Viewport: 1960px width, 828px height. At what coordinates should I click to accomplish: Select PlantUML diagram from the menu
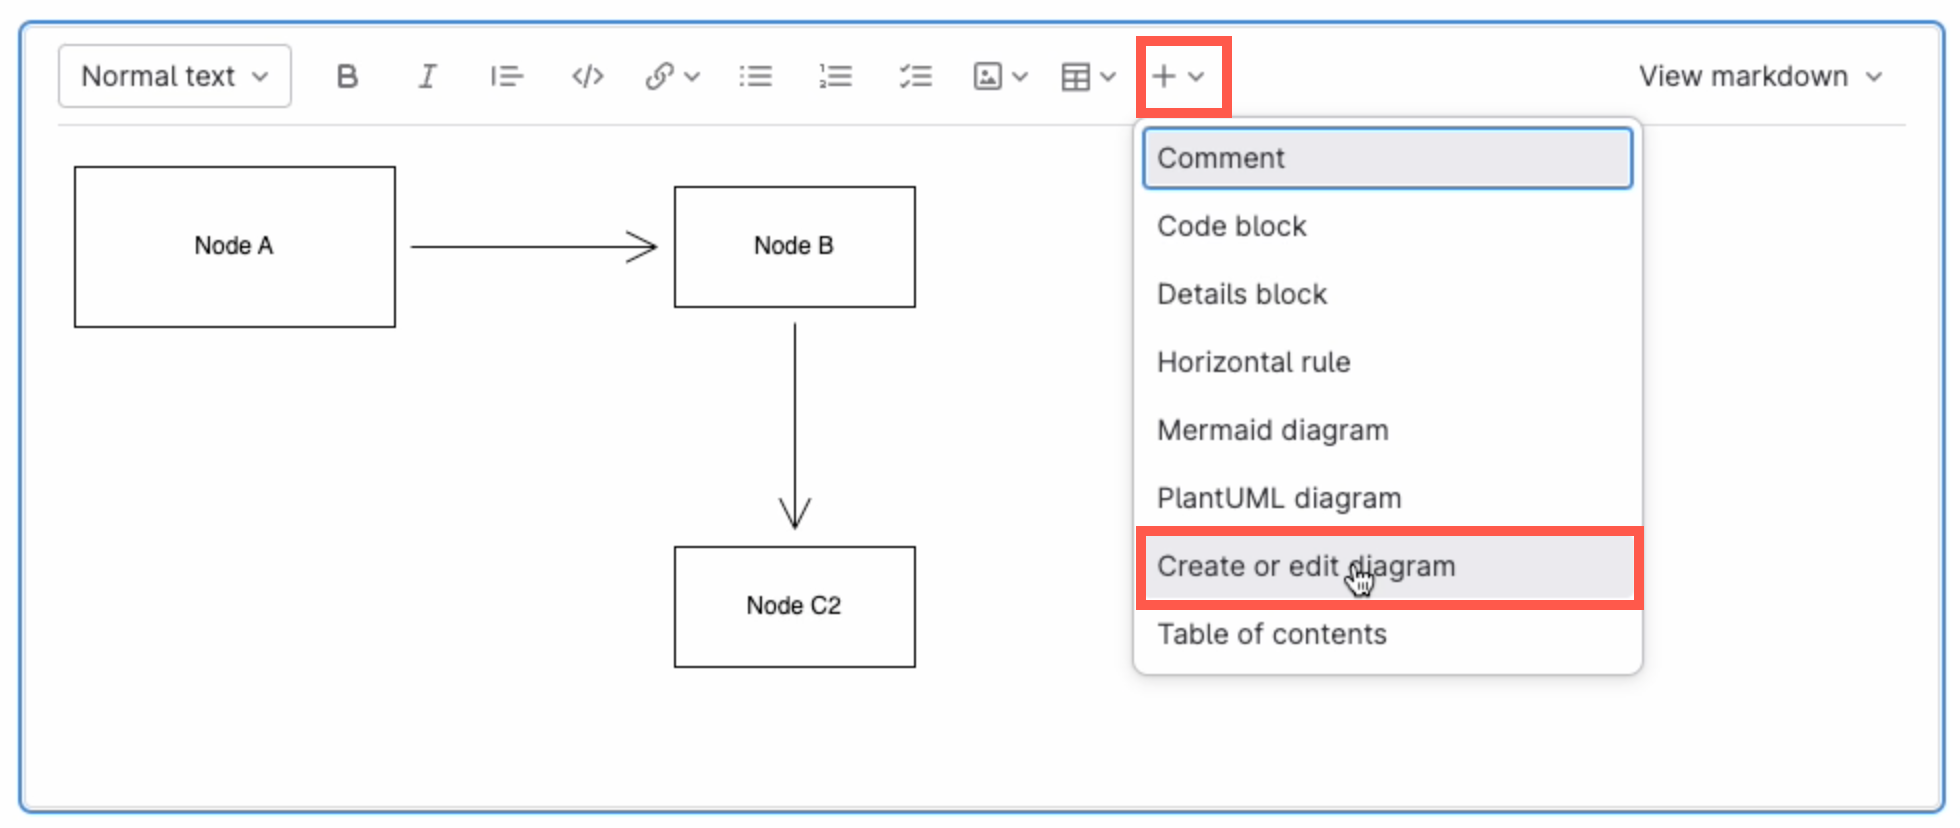pos(1277,497)
